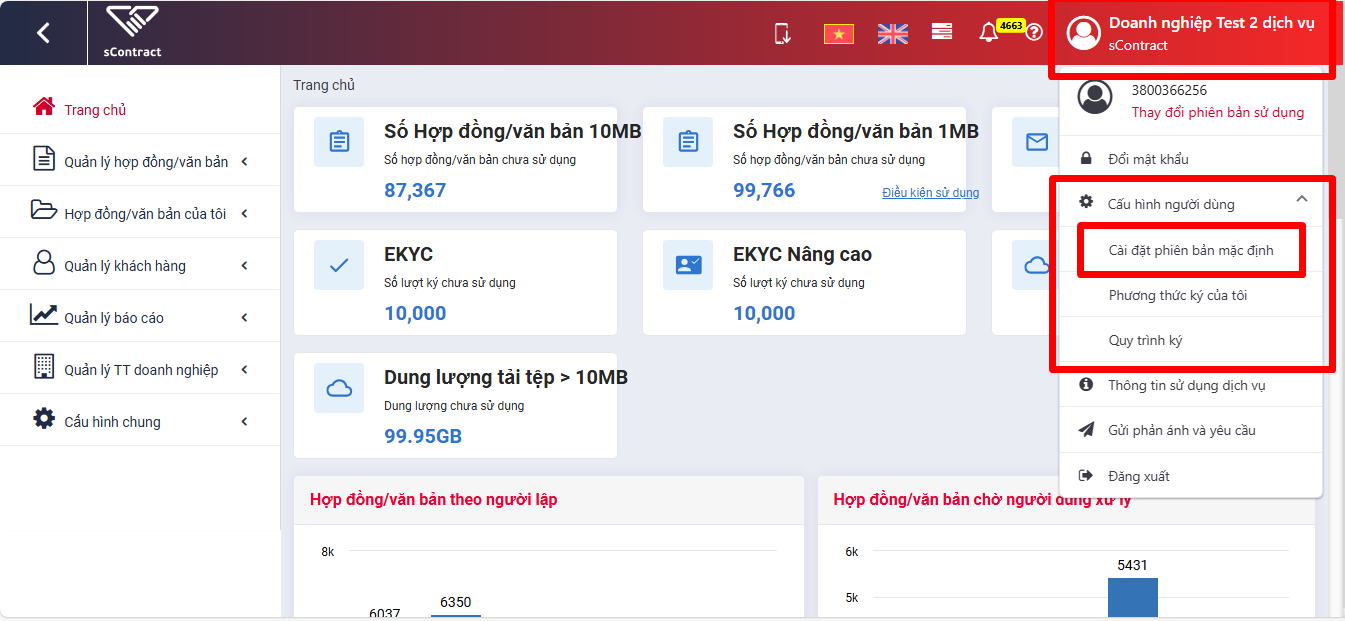
Task: Expand Quản lý khách hàng chevron
Action: point(244,266)
